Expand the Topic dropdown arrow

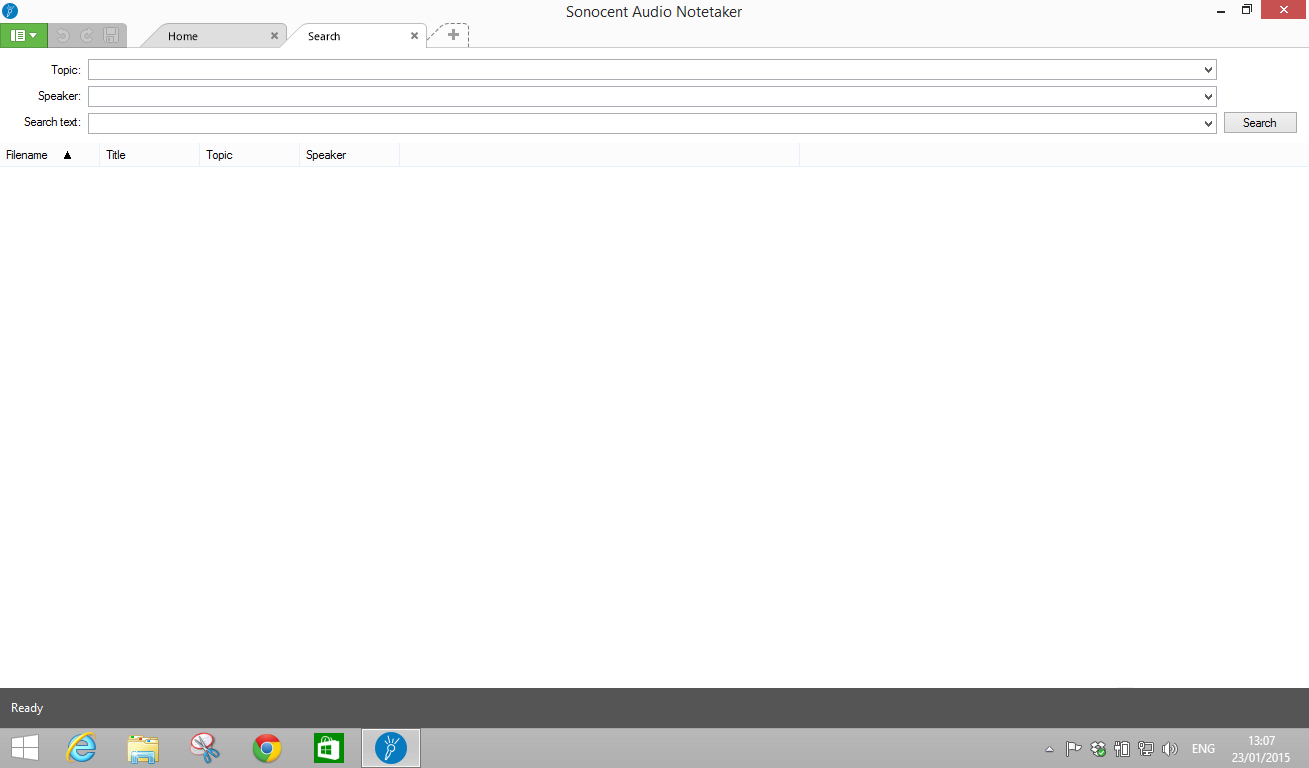tap(1209, 70)
